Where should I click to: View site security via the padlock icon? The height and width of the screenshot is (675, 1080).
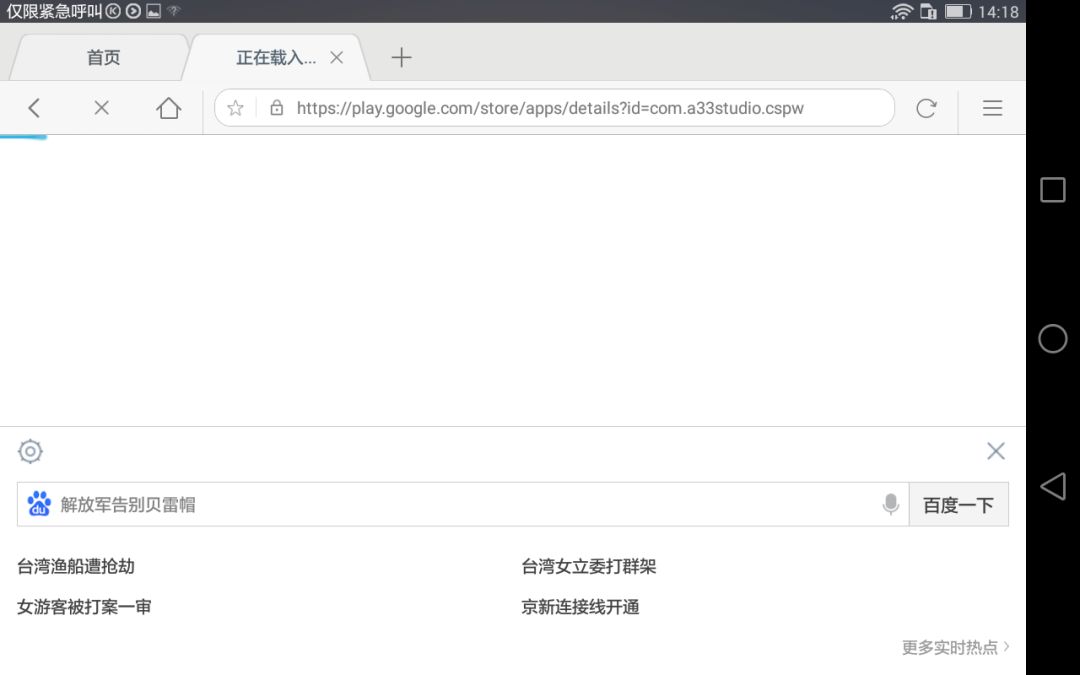276,107
